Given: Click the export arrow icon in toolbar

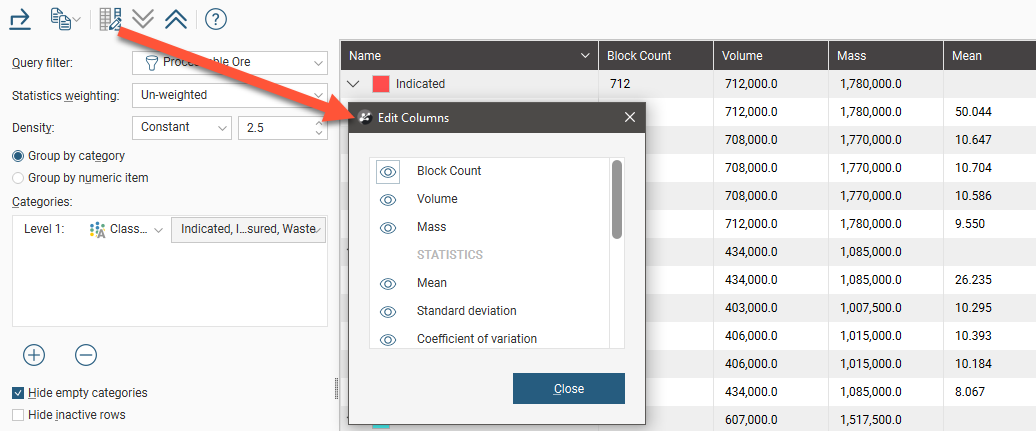Looking at the screenshot, I should point(21,18).
